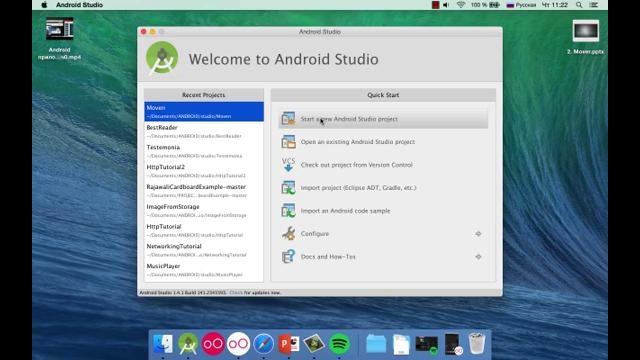
Task: Open the Android Studio application menu
Action: pyautogui.click(x=79, y=5)
